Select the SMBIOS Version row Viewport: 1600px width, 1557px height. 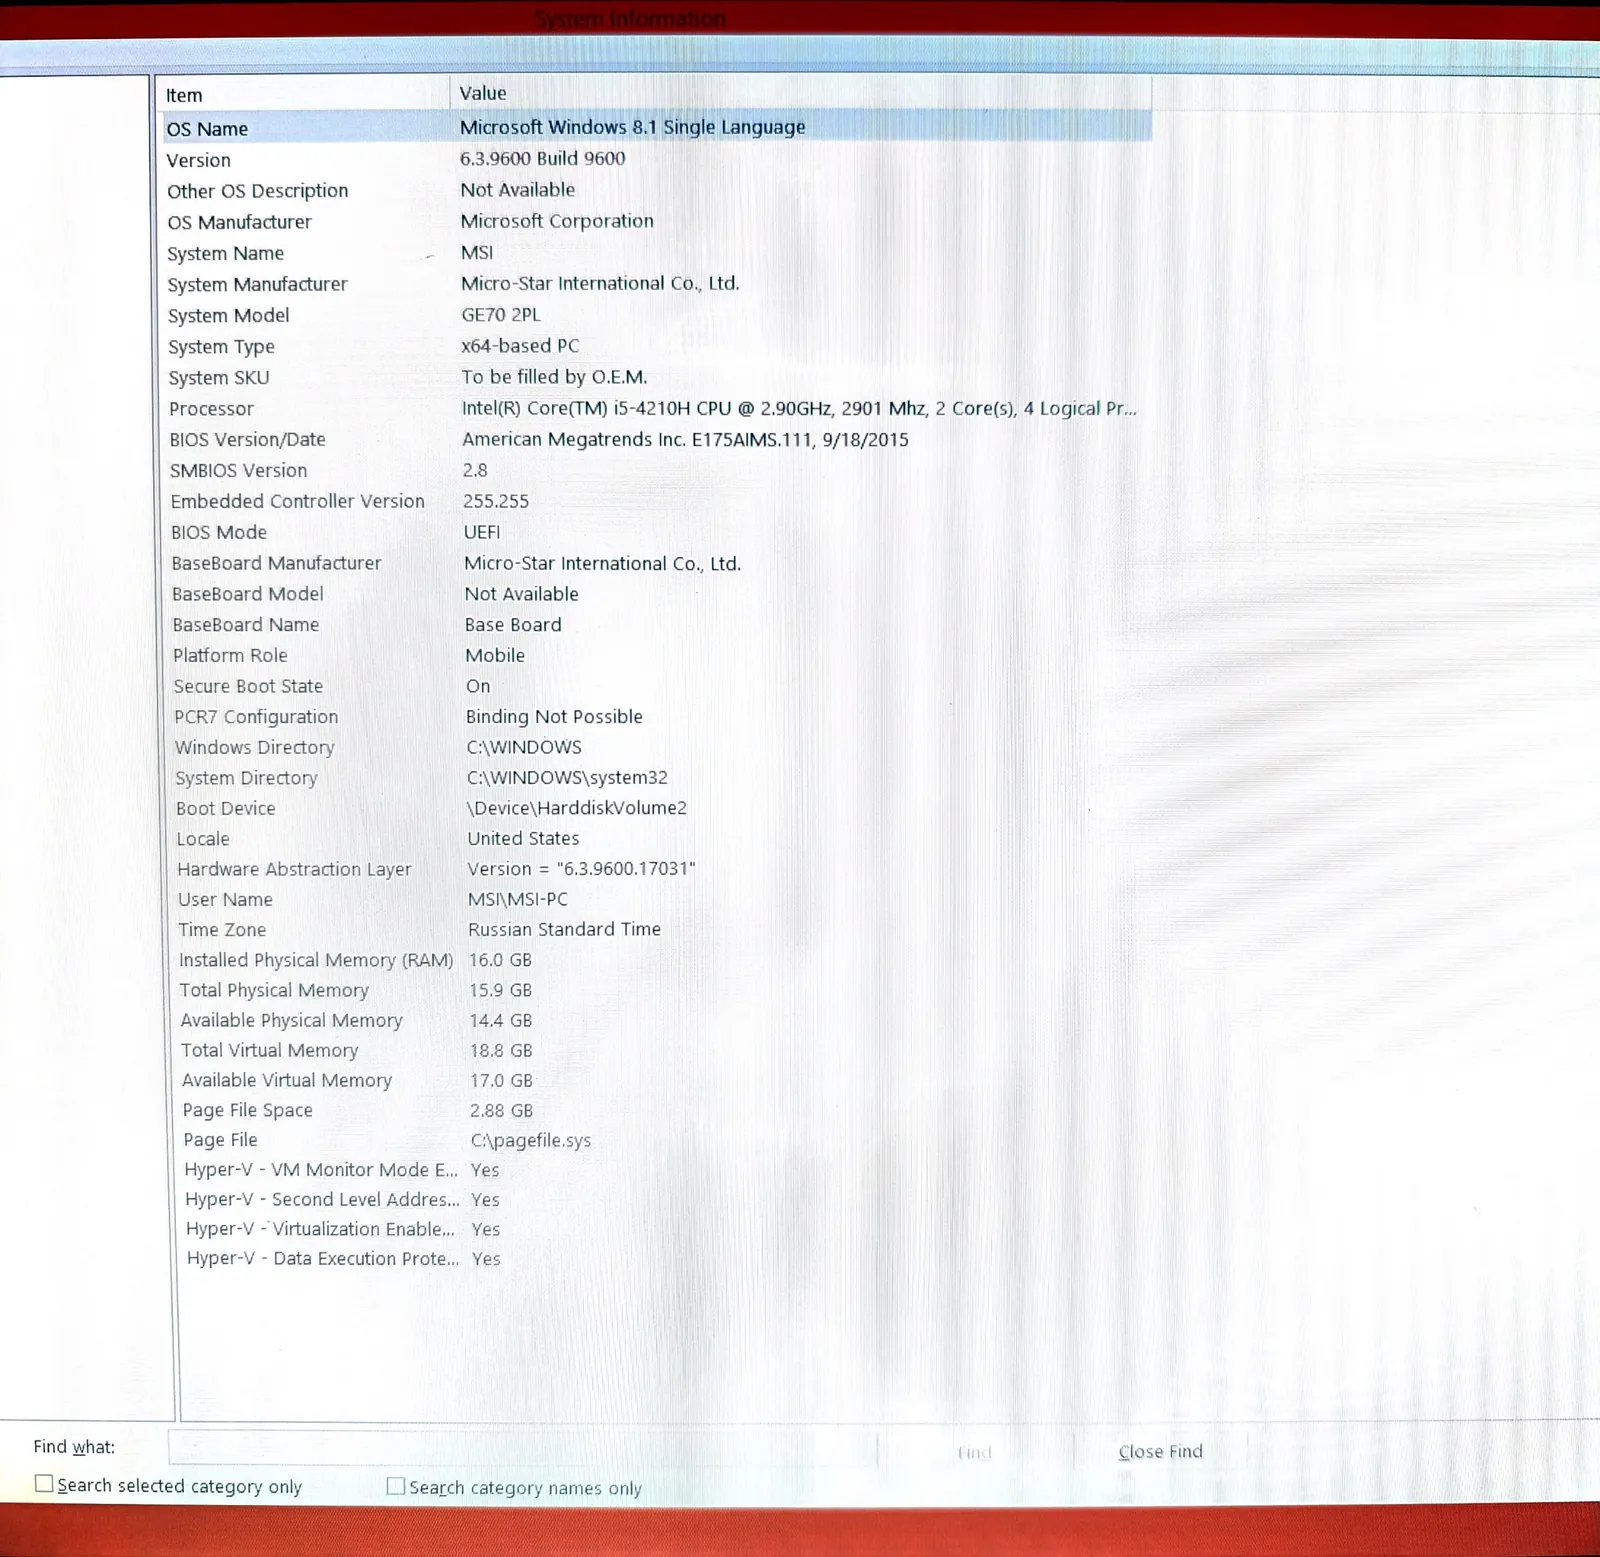656,470
